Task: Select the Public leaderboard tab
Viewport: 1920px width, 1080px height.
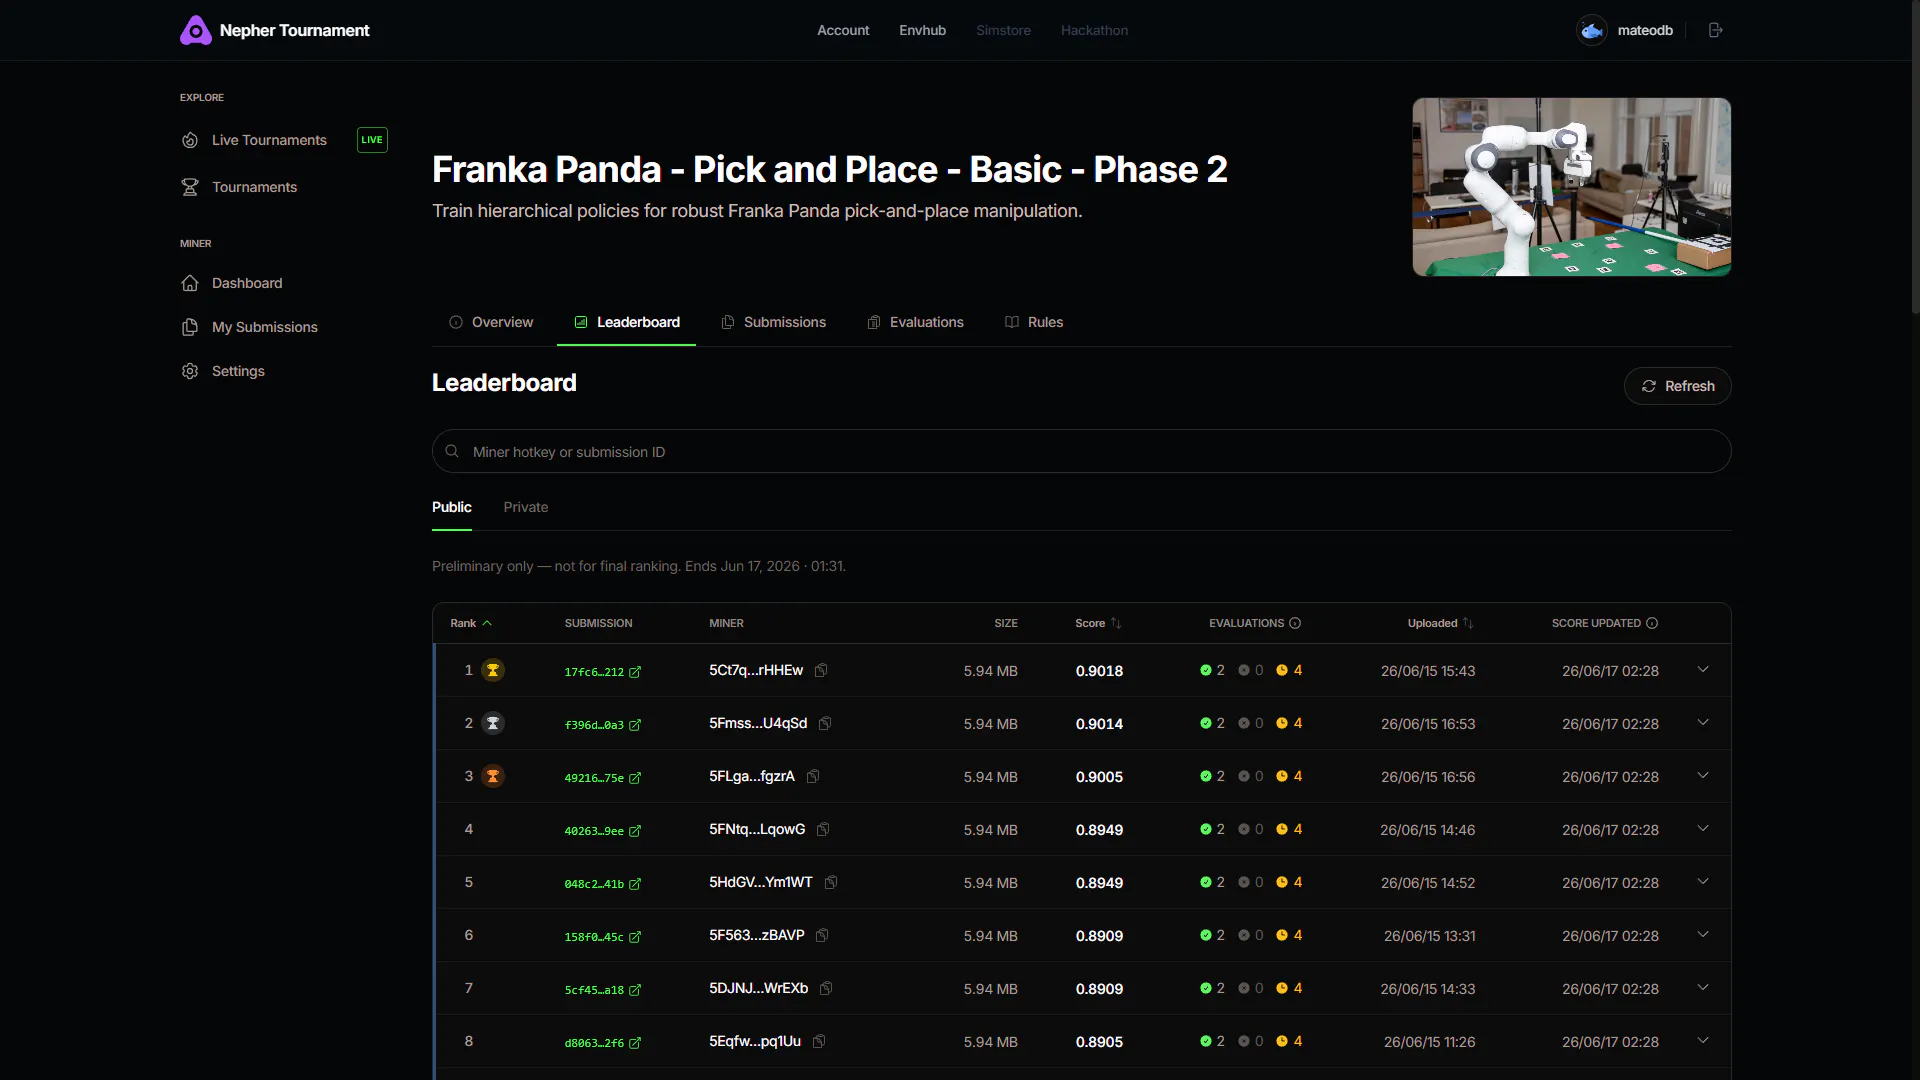Action: [452, 507]
